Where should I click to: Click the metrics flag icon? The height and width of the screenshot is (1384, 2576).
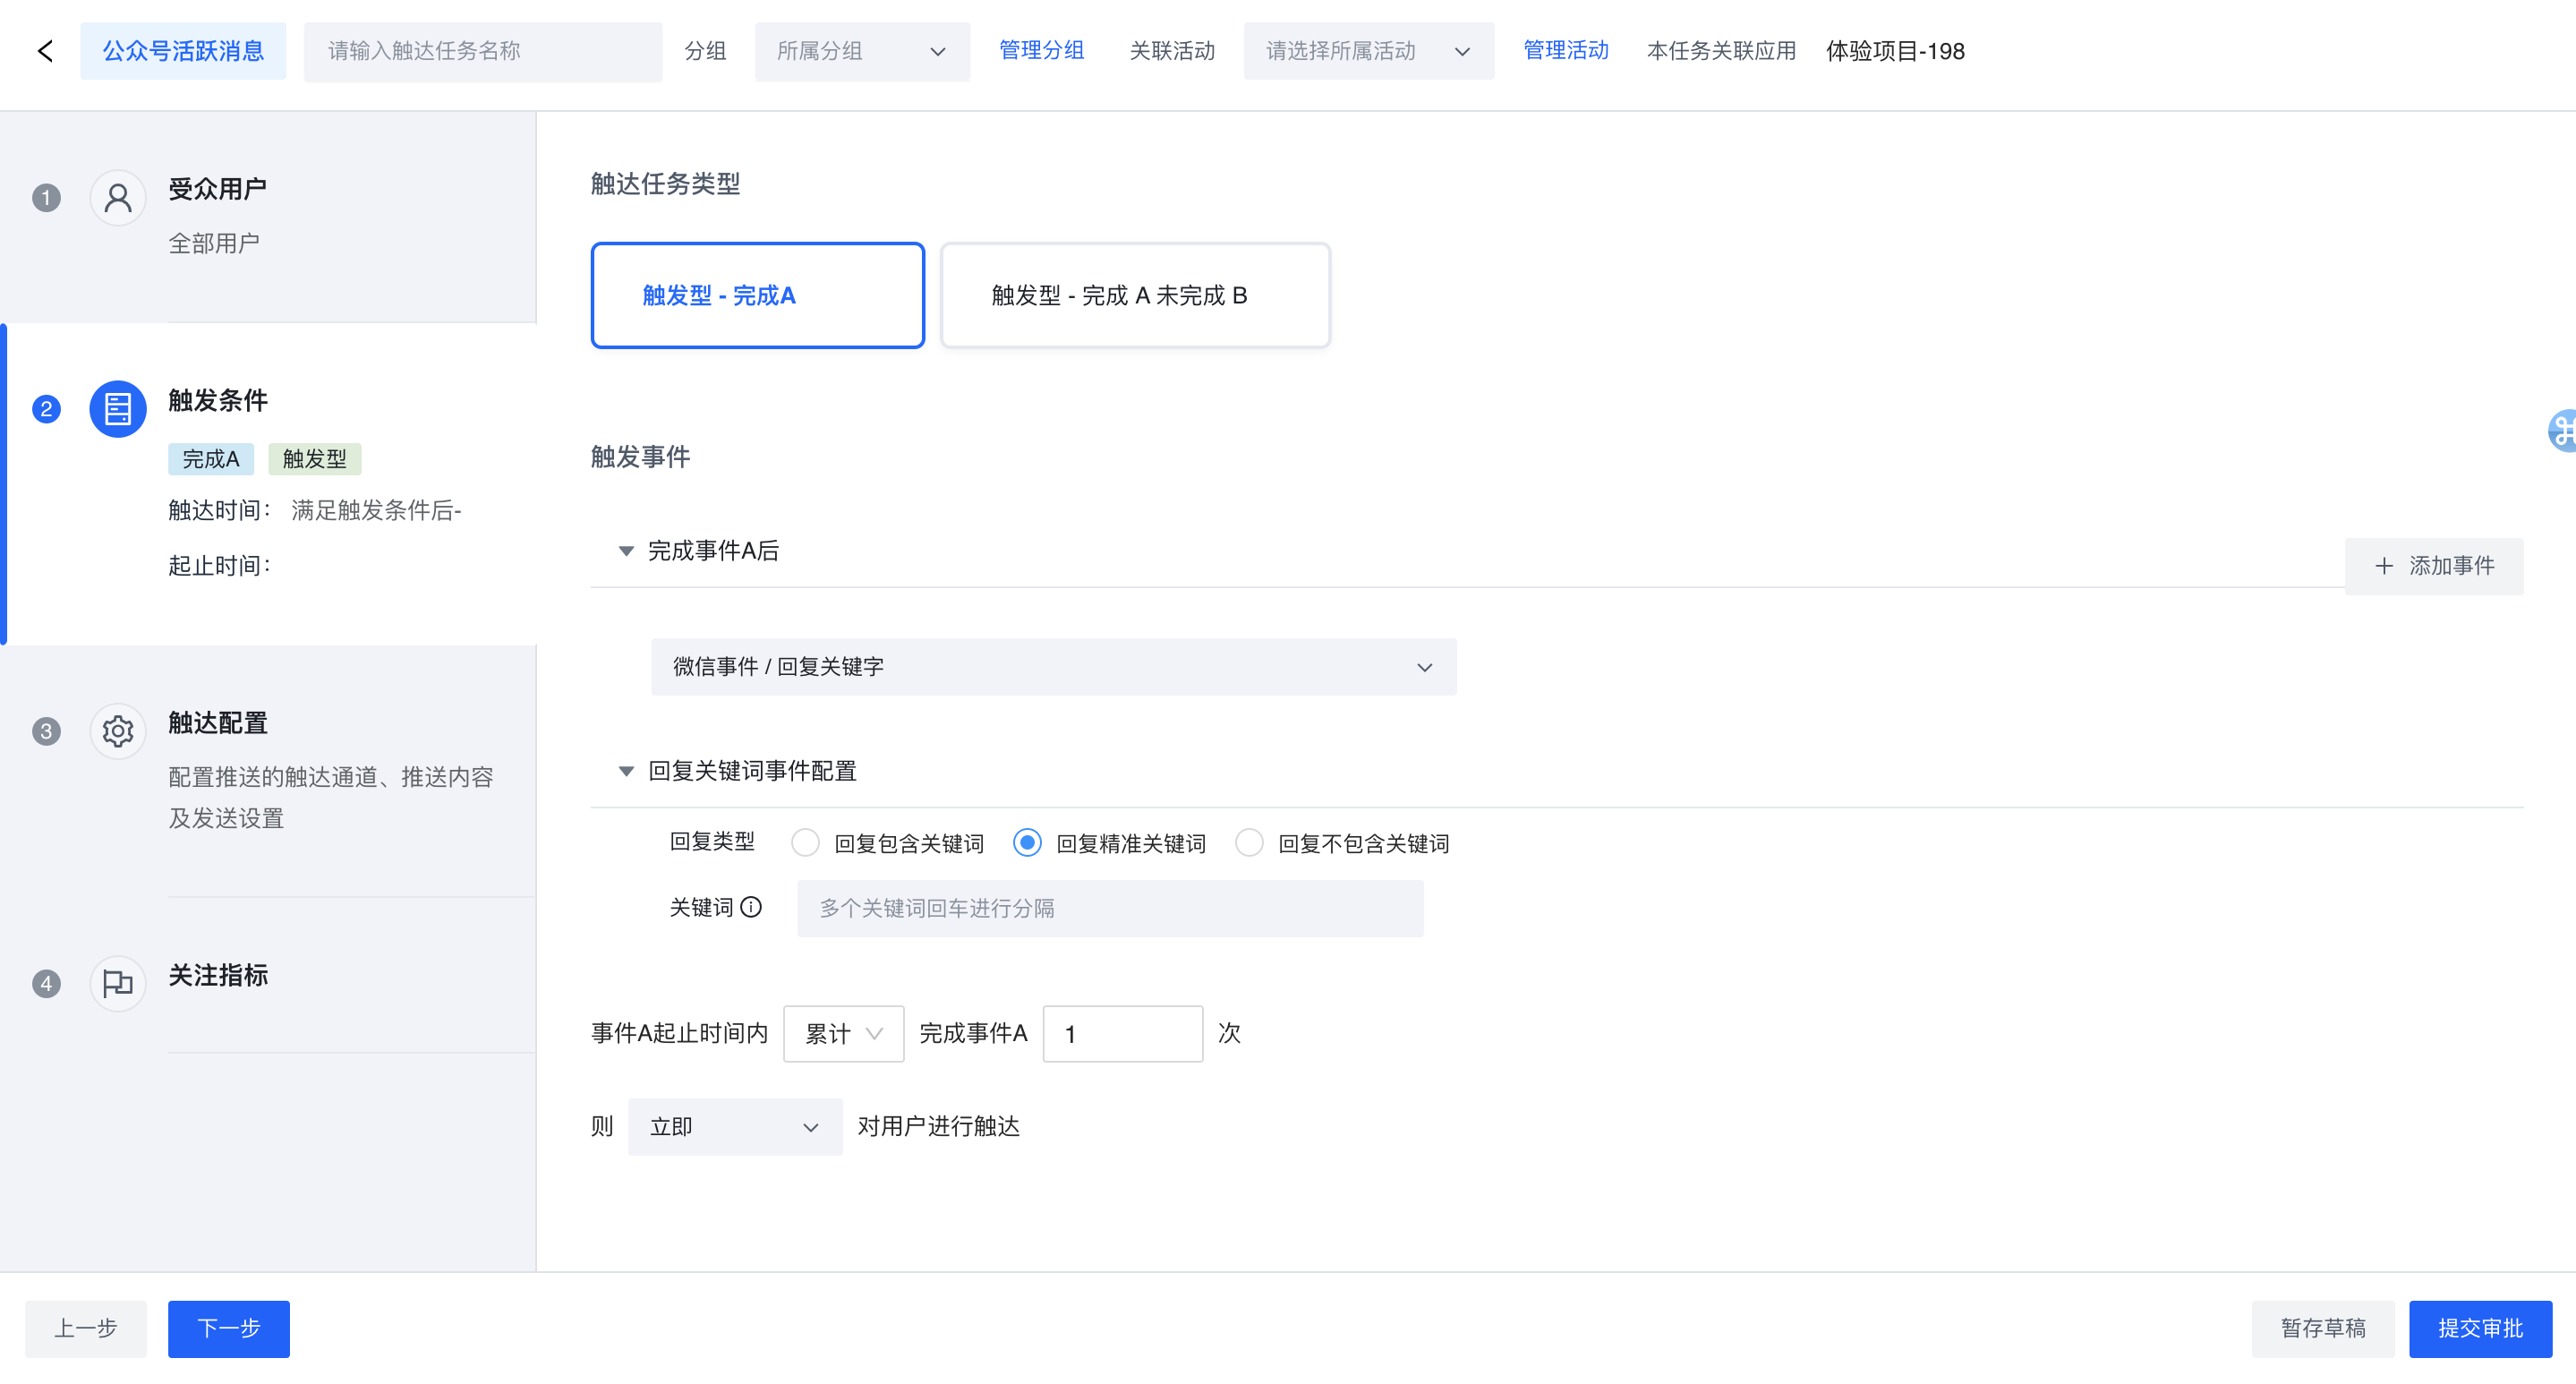(x=118, y=984)
